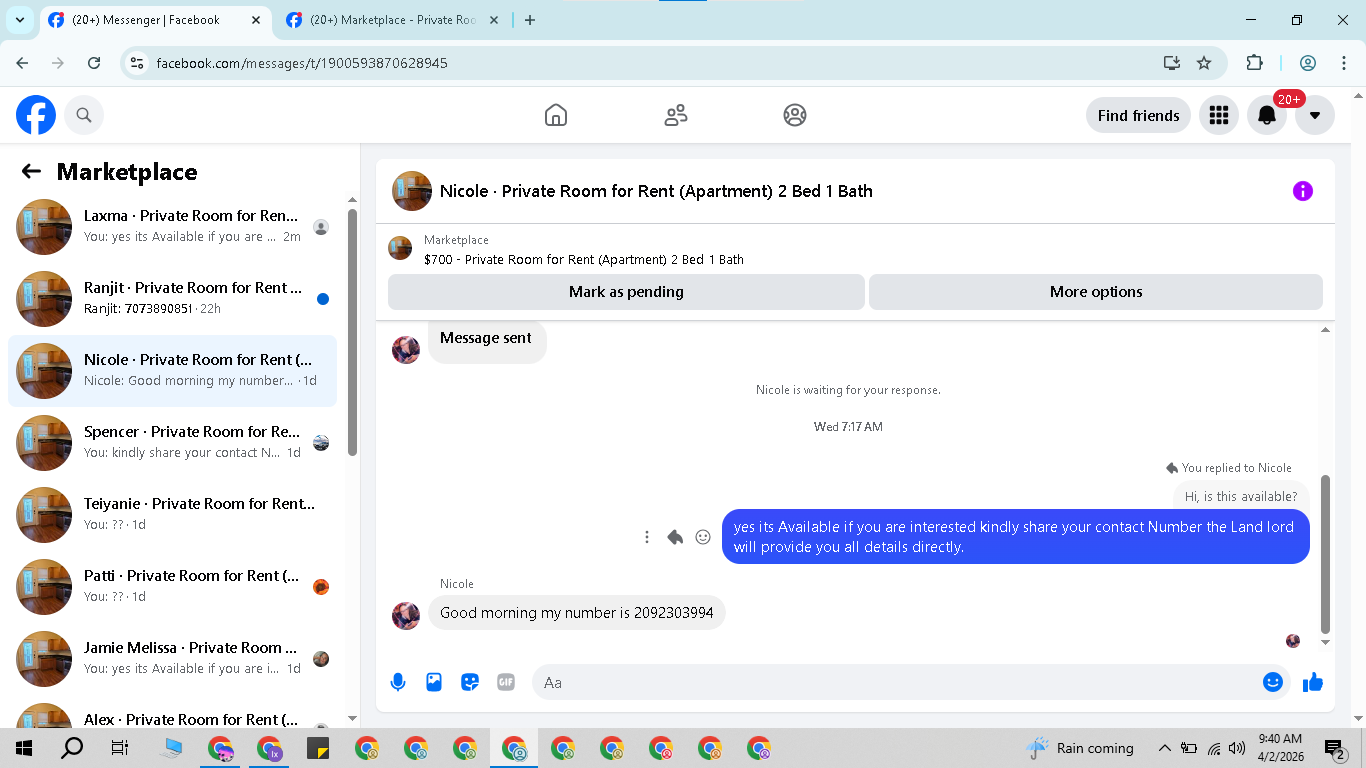Click the Find friends button
The height and width of the screenshot is (768, 1366).
tap(1138, 115)
